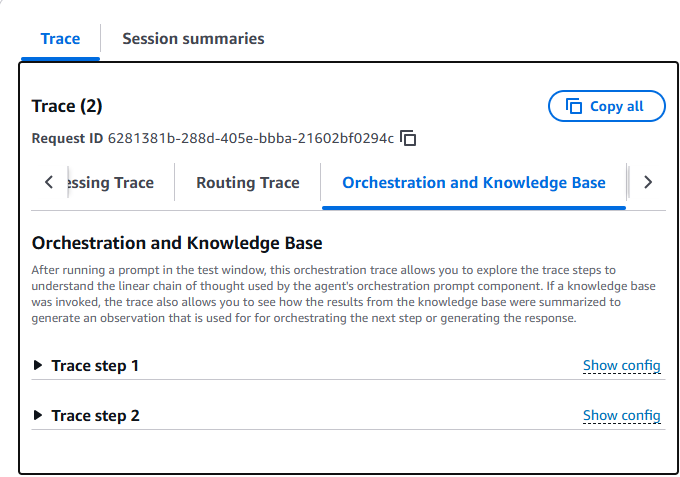
Task: Click the orchestration trace description paragraph
Action: pos(340,293)
